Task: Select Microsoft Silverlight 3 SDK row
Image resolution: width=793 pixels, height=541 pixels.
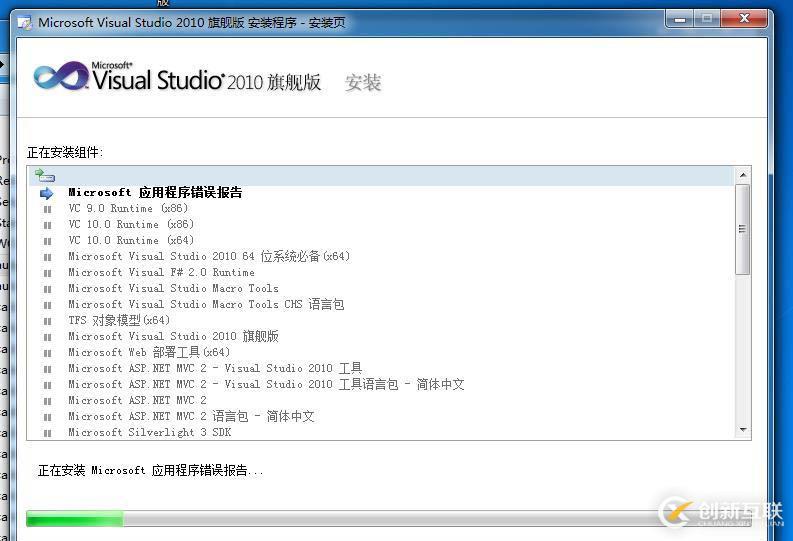Action: (150, 432)
